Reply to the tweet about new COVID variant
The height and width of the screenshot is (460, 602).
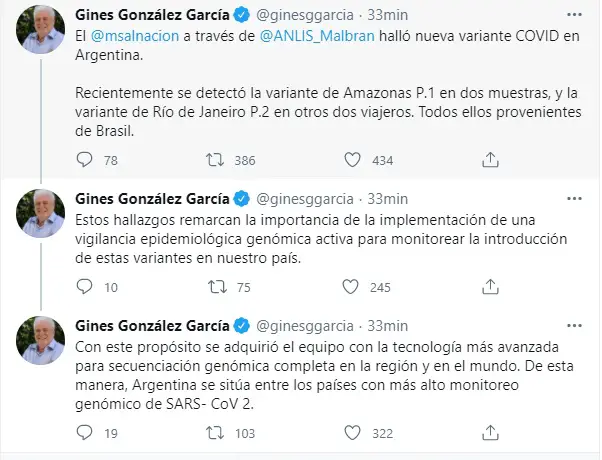[84, 160]
